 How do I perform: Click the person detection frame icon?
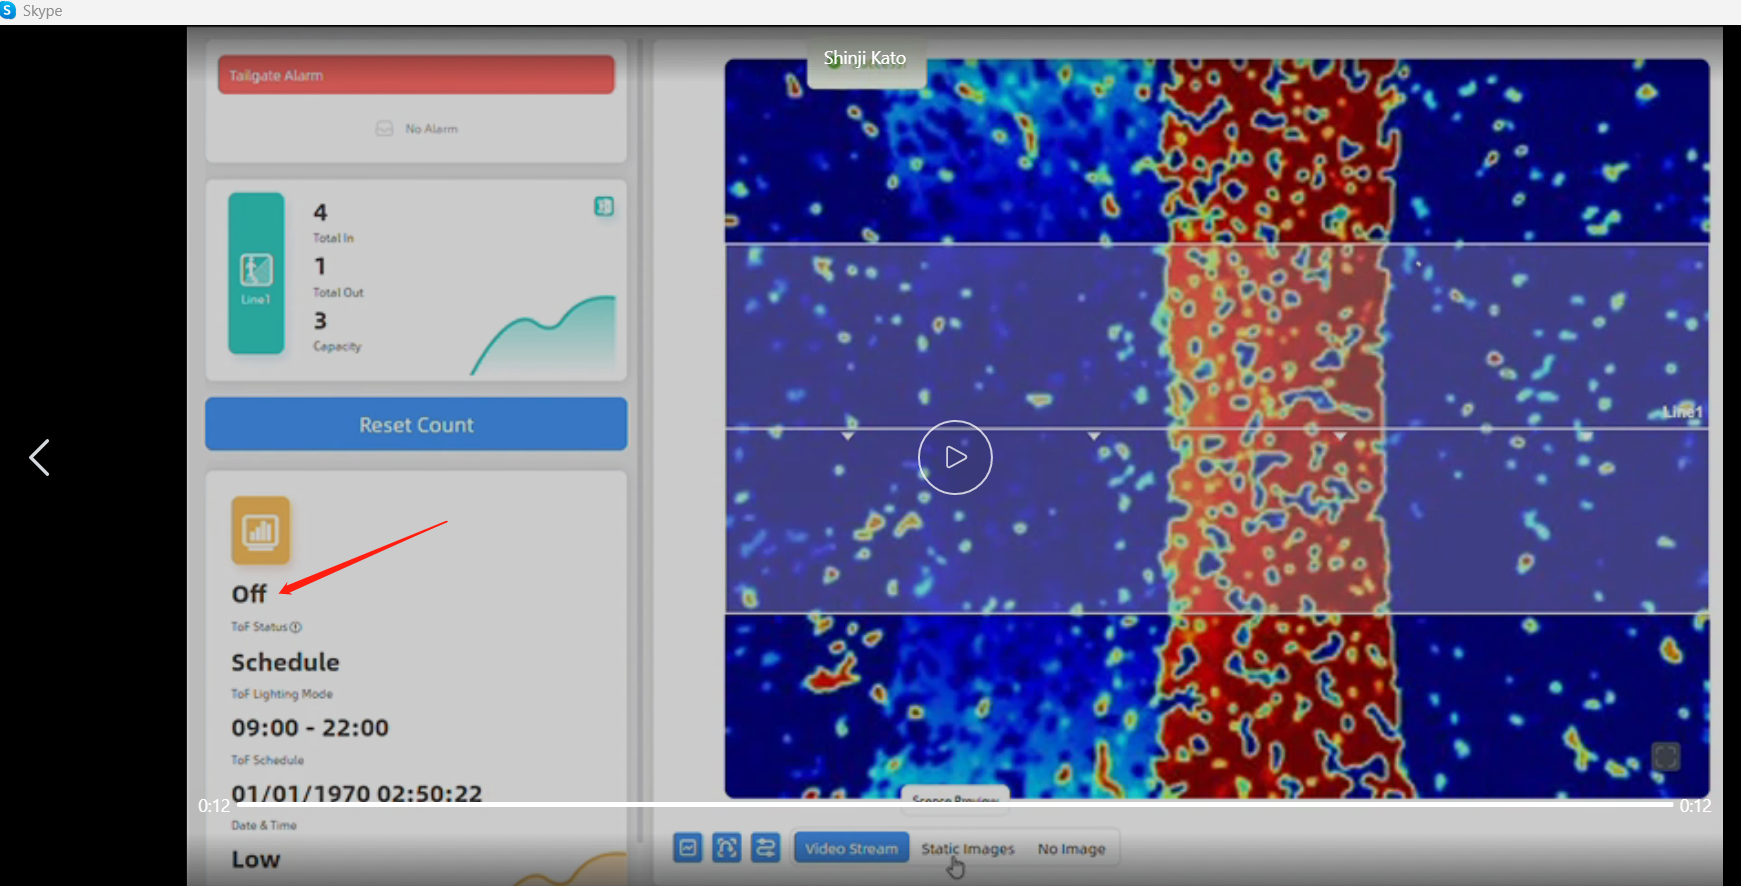(x=726, y=848)
